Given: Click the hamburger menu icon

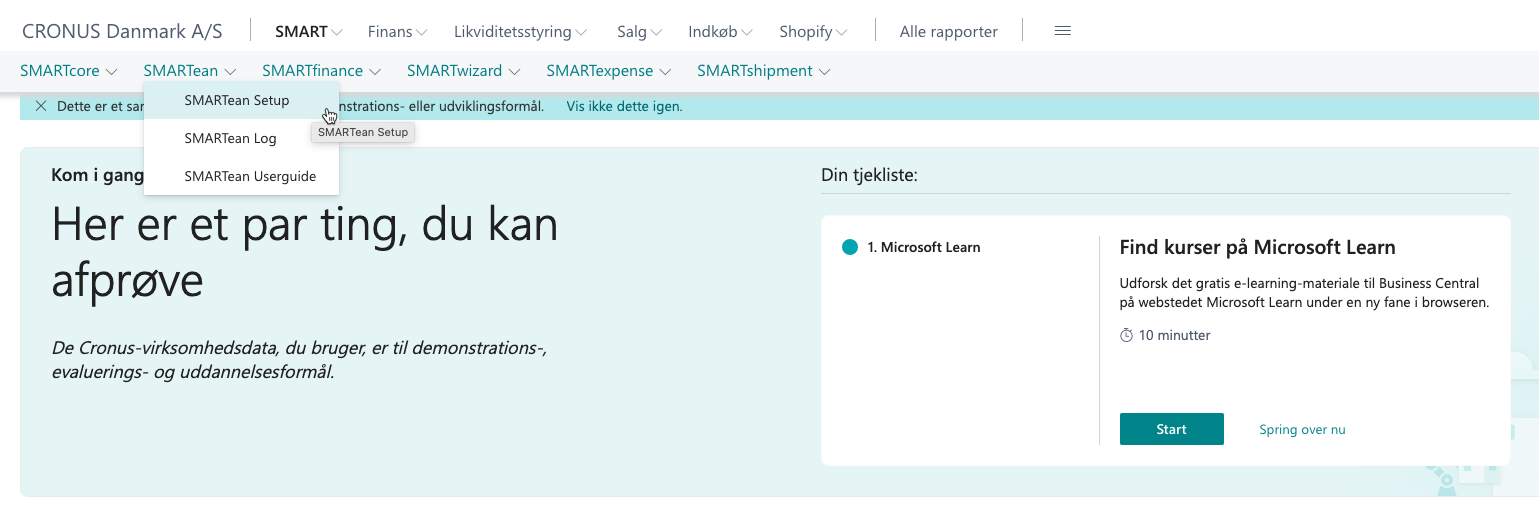Looking at the screenshot, I should pos(1062,31).
